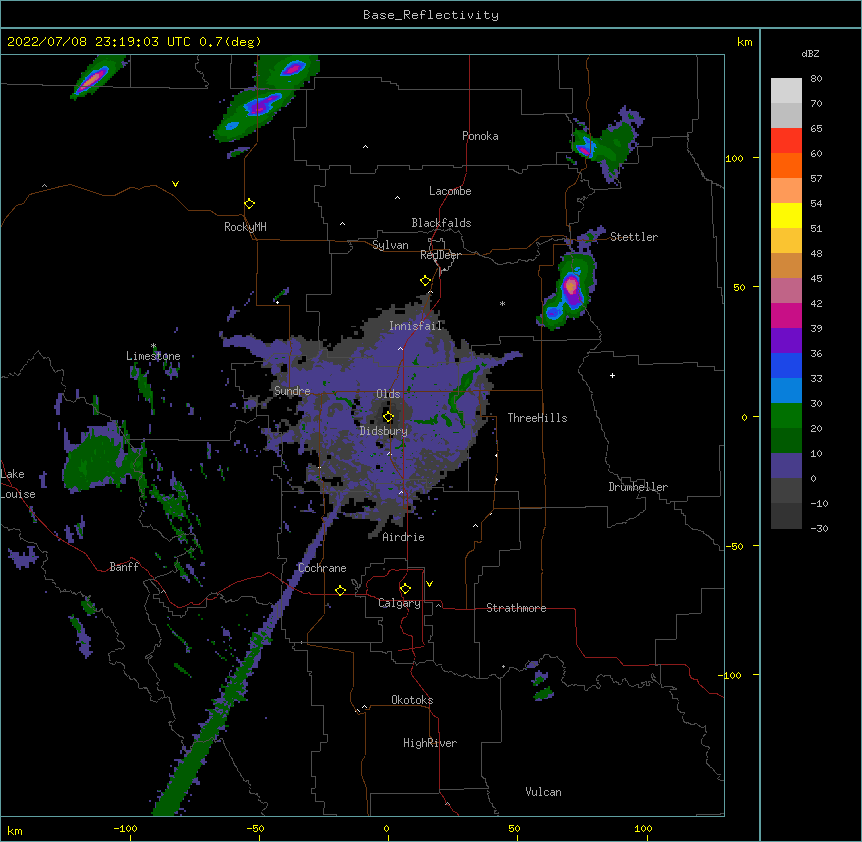Click the Banff town label
This screenshot has width=862, height=842.
click(124, 567)
